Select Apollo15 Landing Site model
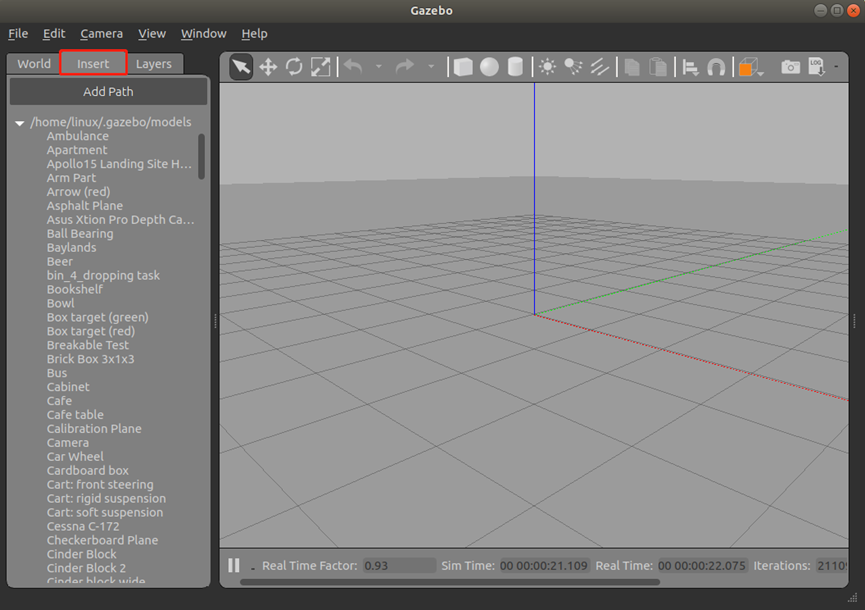The width and height of the screenshot is (865, 610). pyautogui.click(x=119, y=164)
